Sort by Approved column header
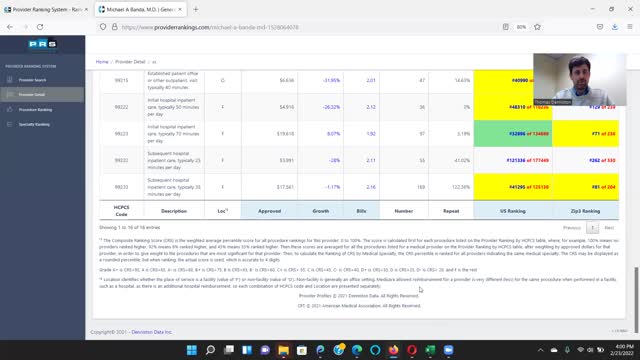640x360 pixels. [269, 211]
